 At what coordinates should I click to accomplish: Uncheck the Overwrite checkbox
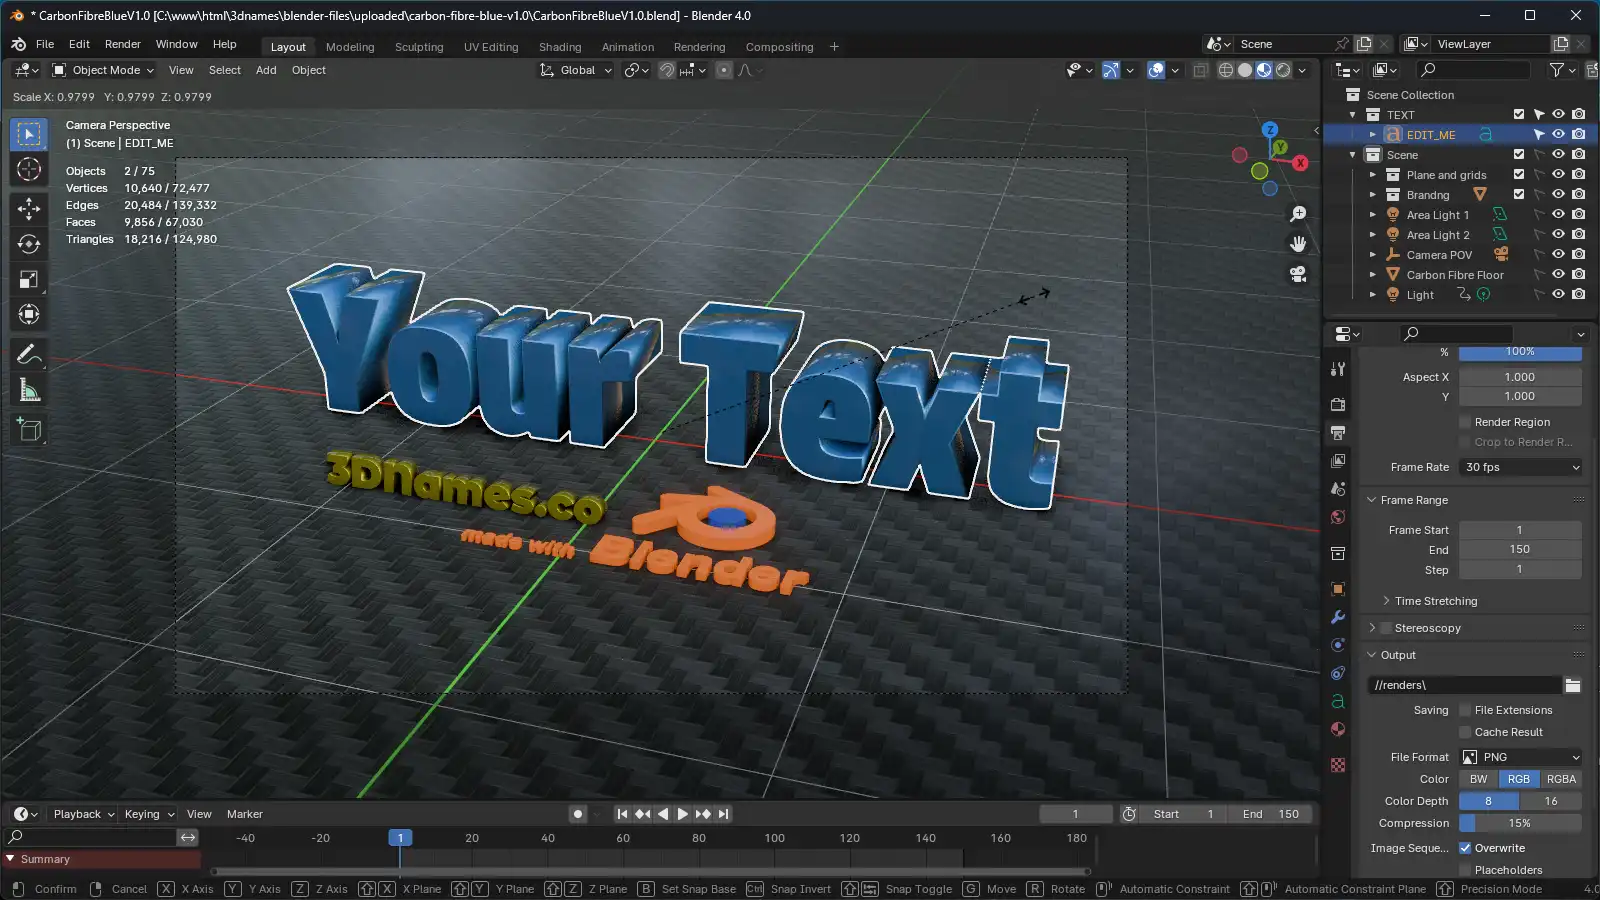pyautogui.click(x=1465, y=848)
